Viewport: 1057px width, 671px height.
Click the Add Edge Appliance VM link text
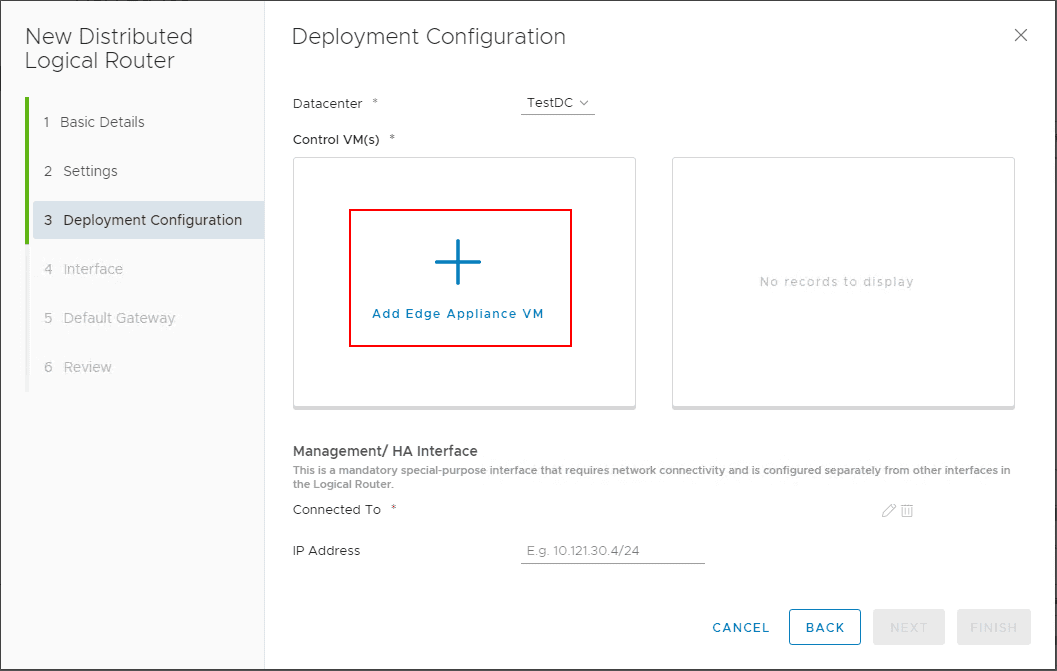pos(459,313)
